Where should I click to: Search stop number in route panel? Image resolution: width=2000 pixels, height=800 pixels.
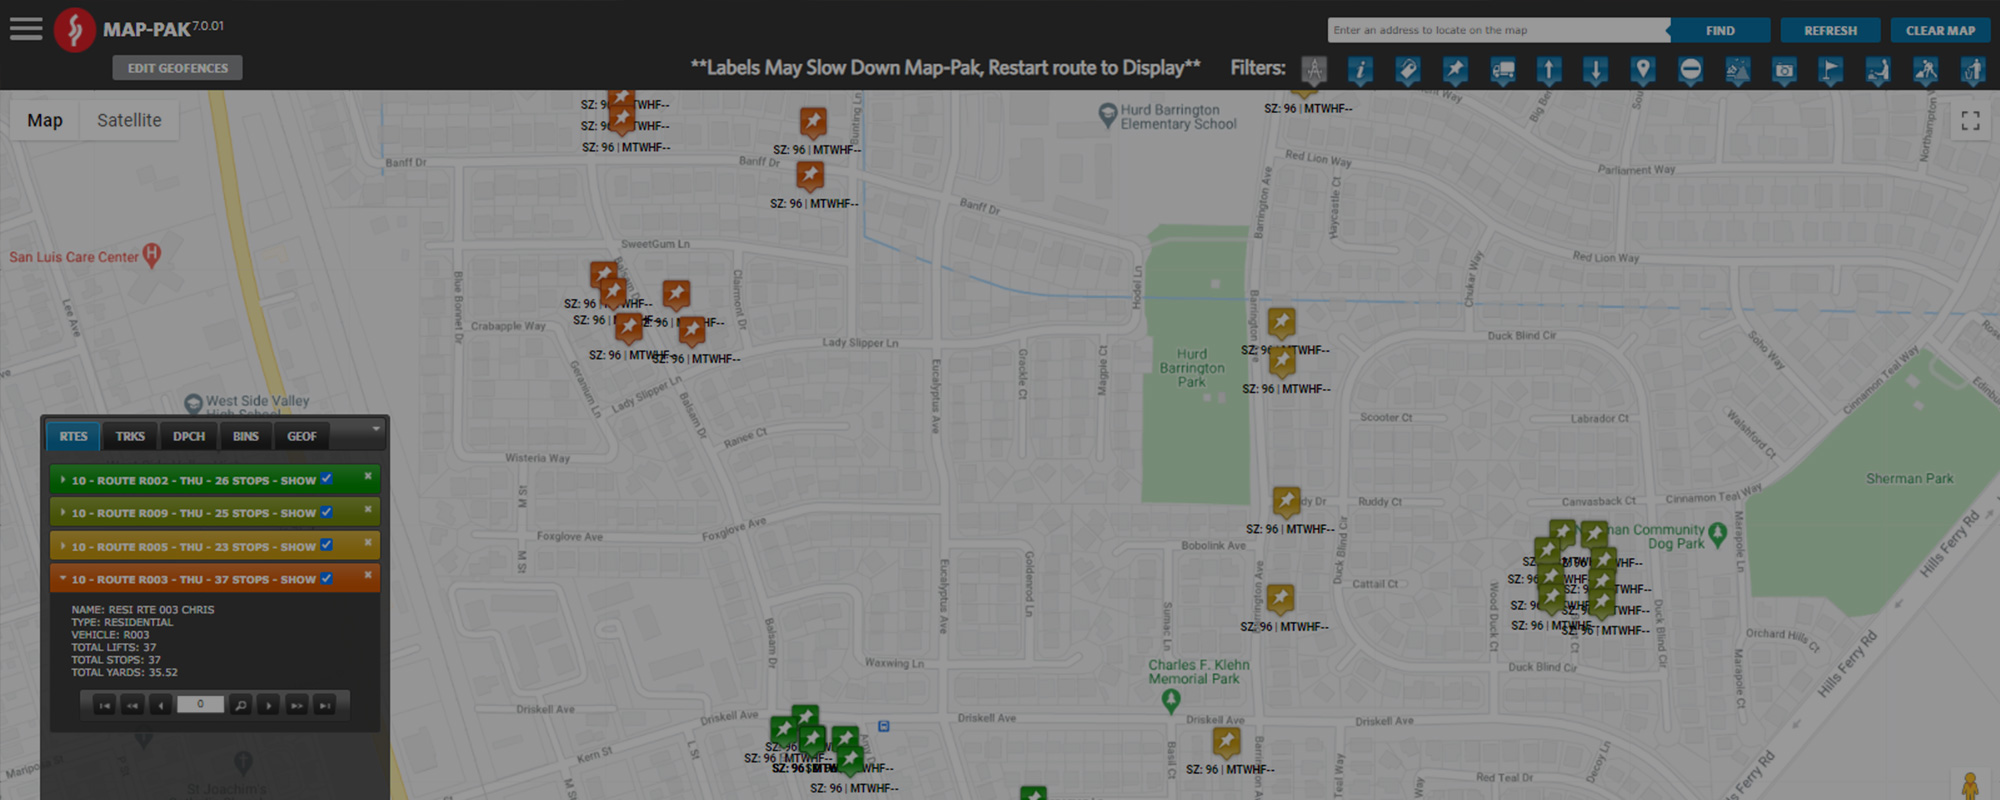240,705
